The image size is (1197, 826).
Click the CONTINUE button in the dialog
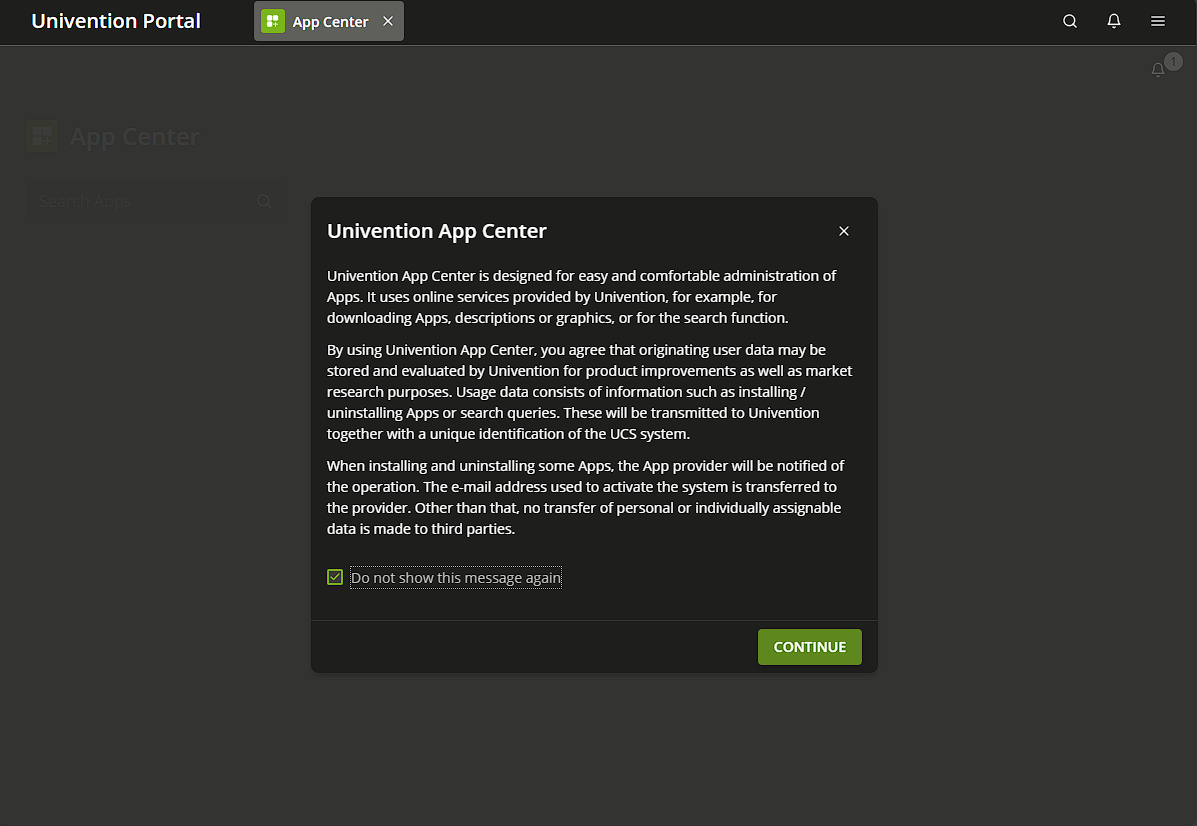tap(809, 647)
